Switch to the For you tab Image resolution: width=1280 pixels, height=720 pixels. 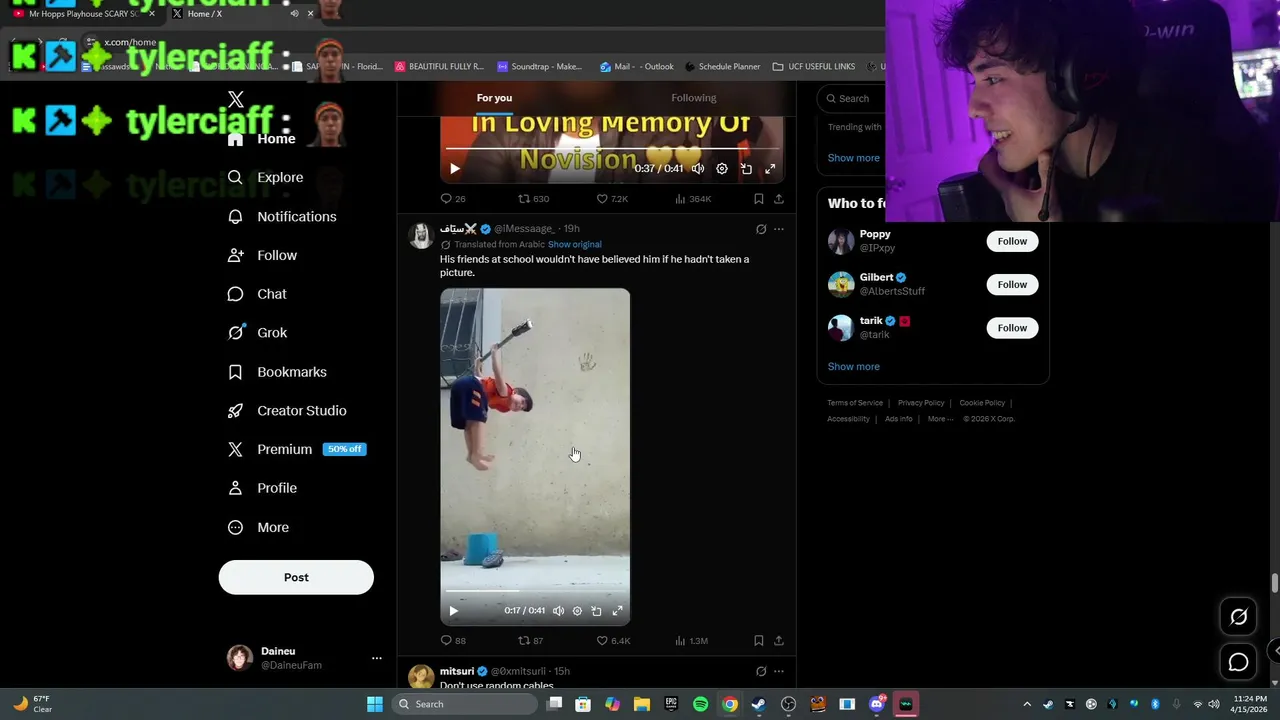pos(494,98)
